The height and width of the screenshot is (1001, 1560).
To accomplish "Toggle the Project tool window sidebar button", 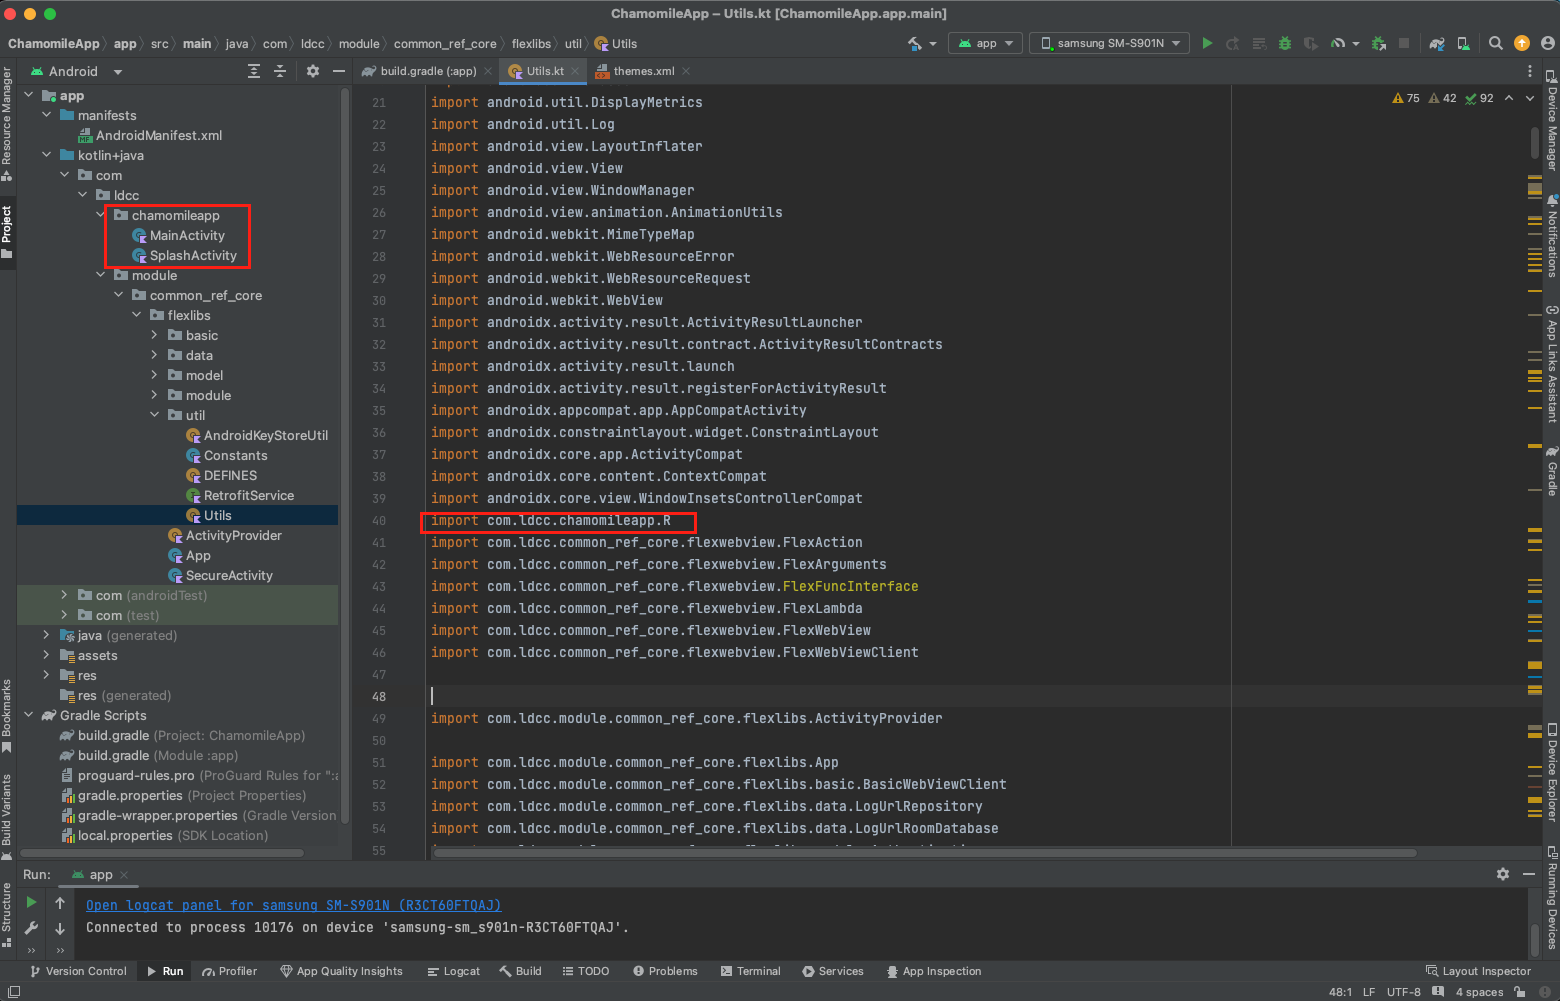I will (x=7, y=230).
